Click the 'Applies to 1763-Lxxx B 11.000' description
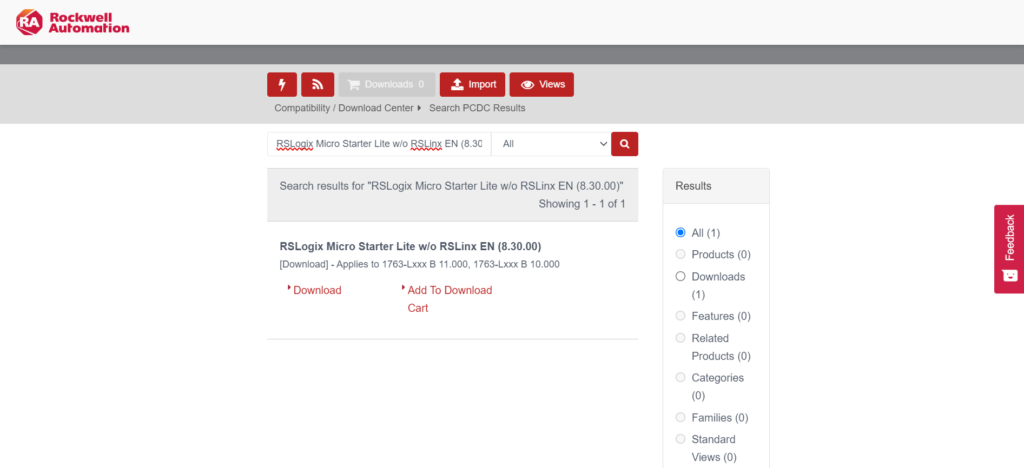The image size is (1024, 468). pyautogui.click(x=419, y=264)
